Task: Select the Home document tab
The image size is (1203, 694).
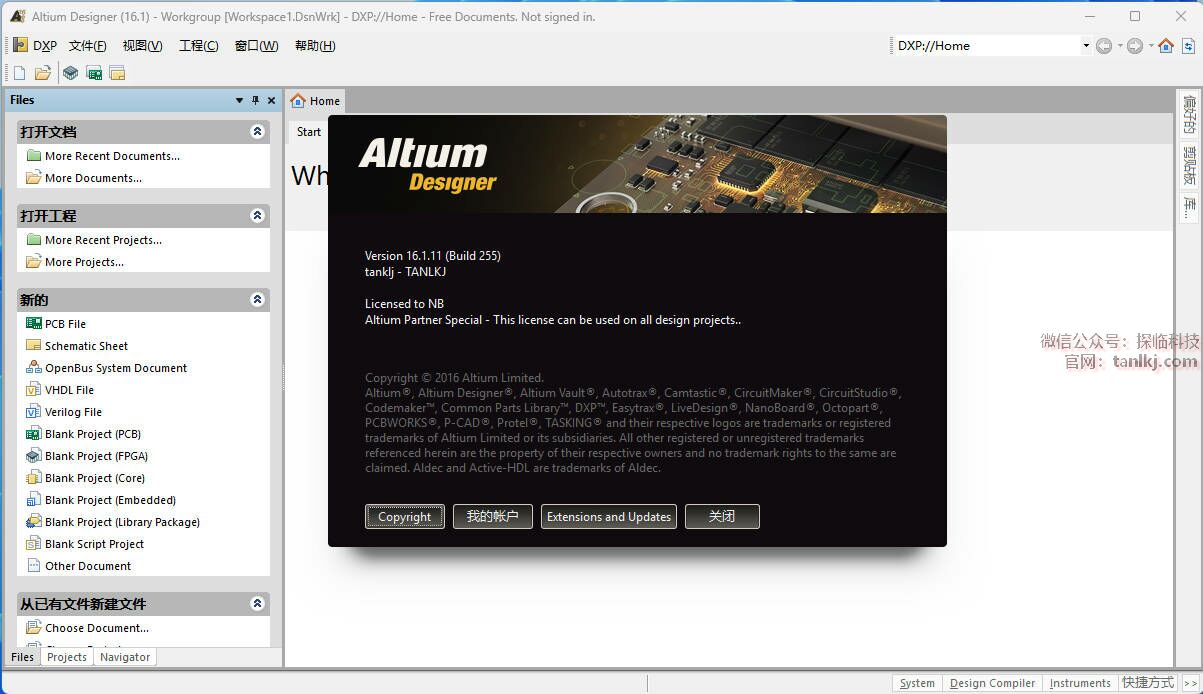Action: coord(315,100)
